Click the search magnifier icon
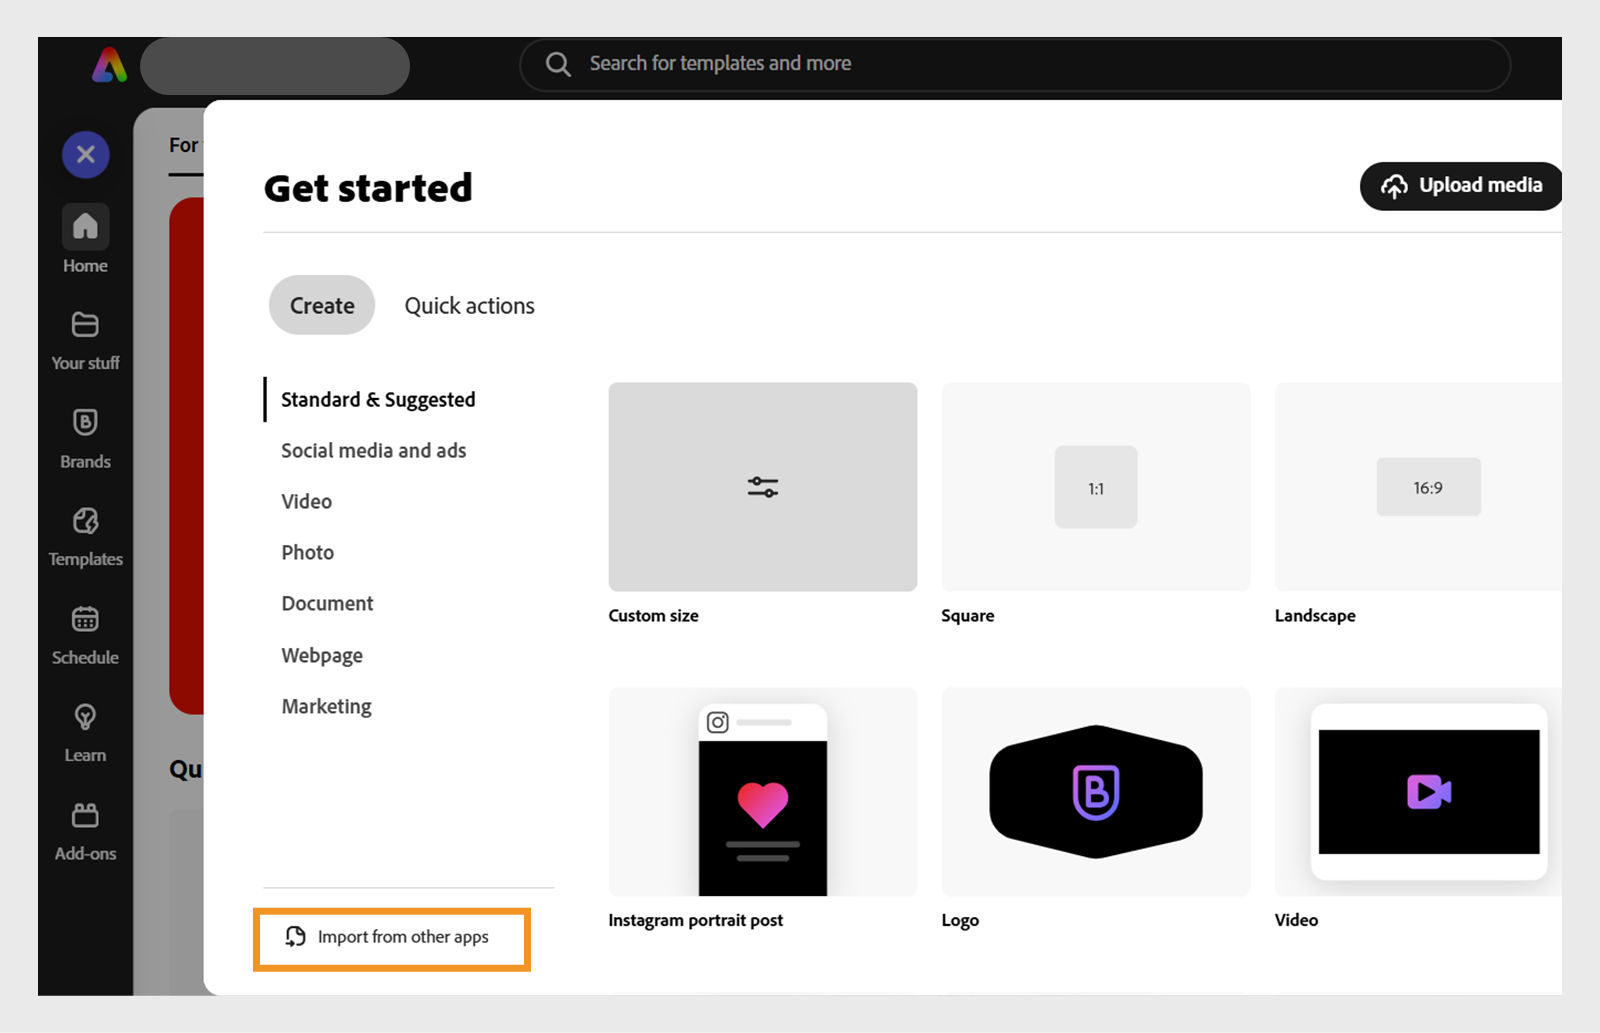Image resolution: width=1600 pixels, height=1033 pixels. [557, 63]
